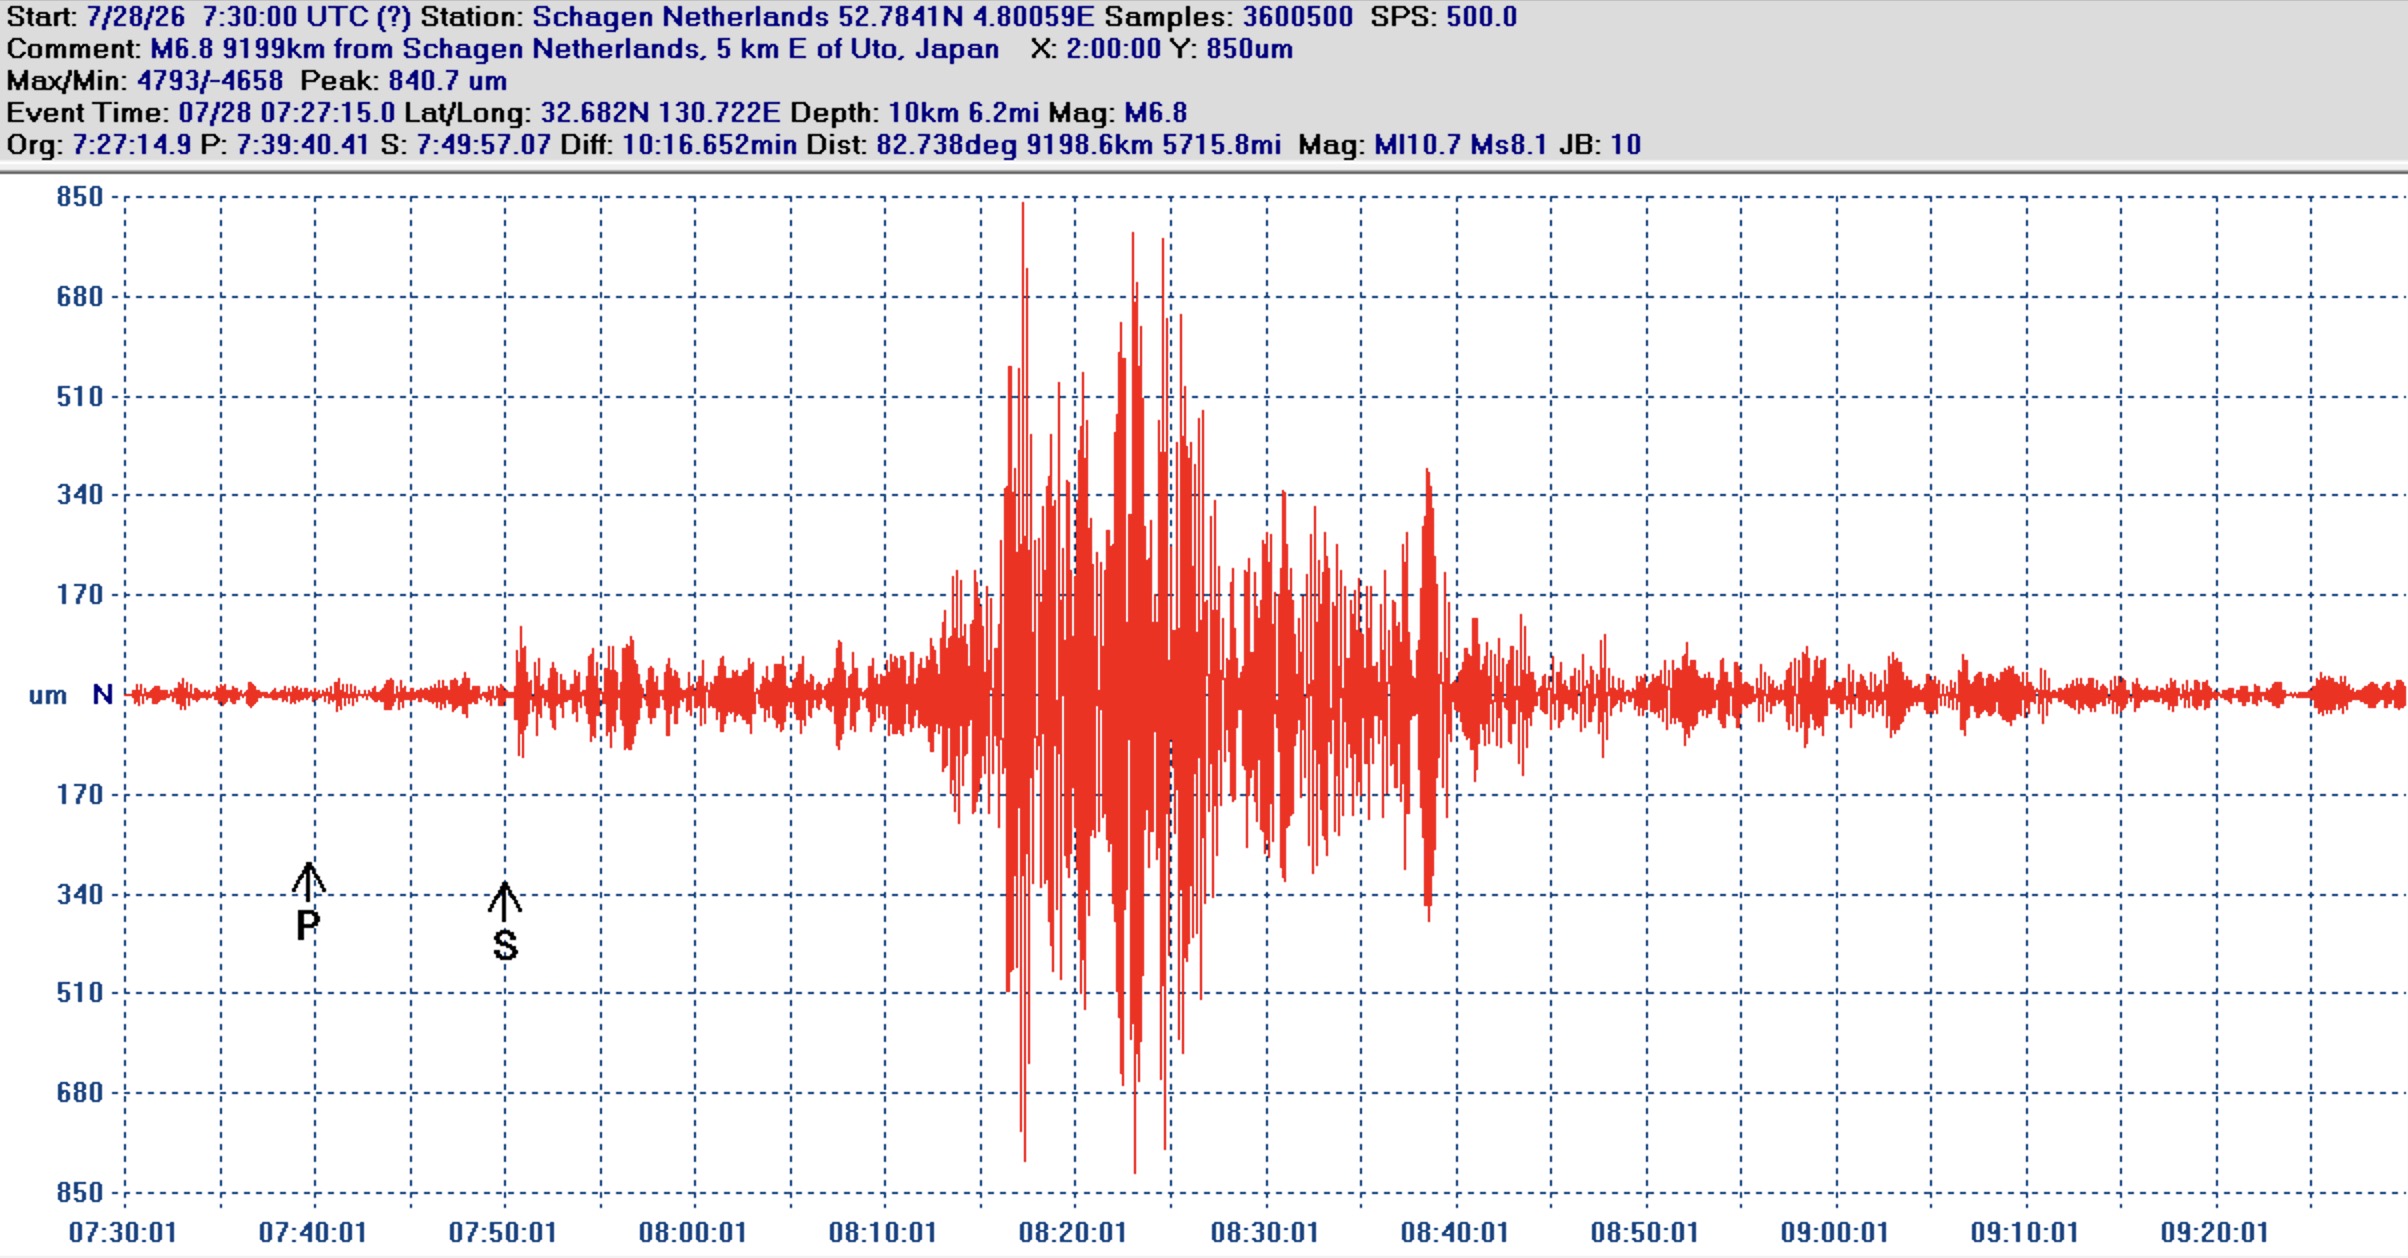The height and width of the screenshot is (1258, 2408).
Task: Click the Diff value 10:16.652min
Action: pos(709,145)
